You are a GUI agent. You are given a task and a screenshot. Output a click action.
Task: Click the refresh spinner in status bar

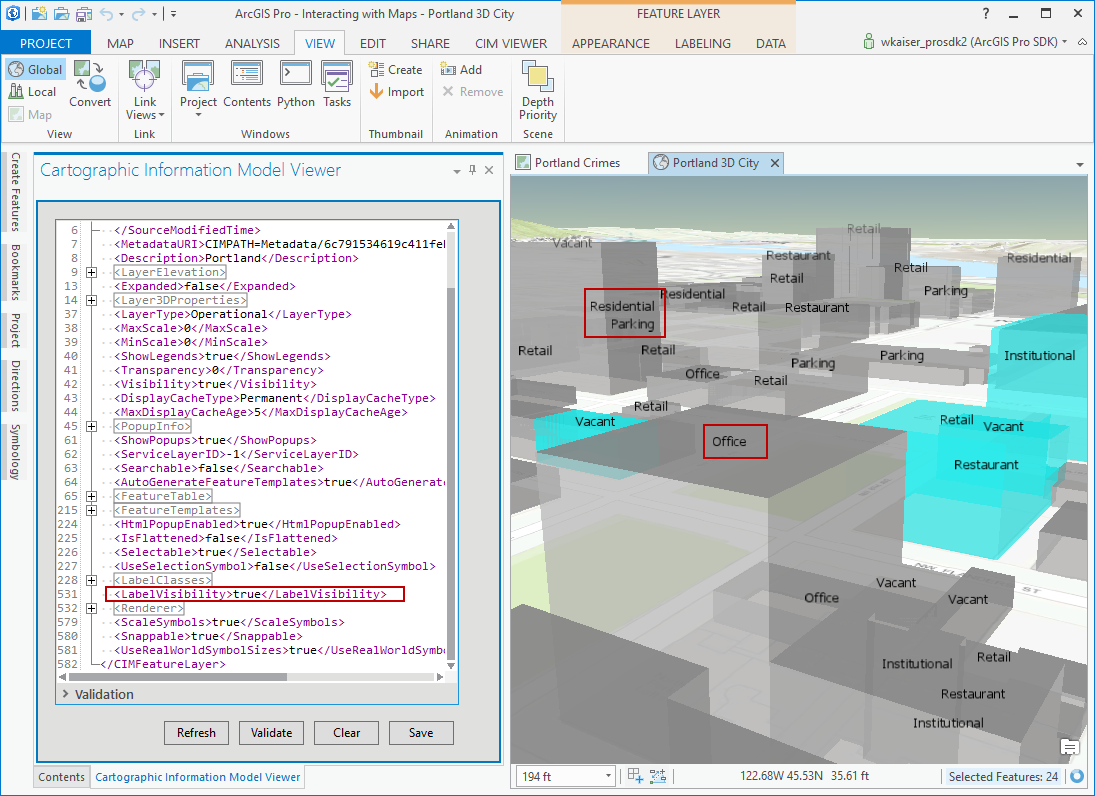tap(1078, 776)
